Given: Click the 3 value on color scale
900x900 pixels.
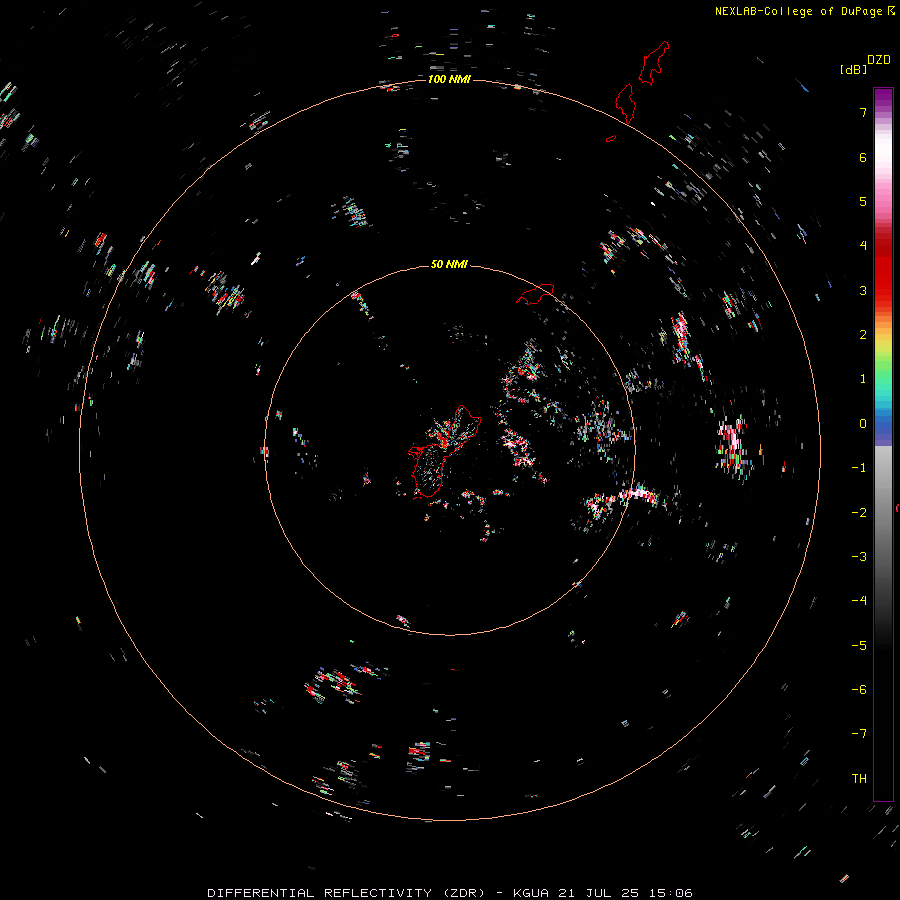Looking at the screenshot, I should 863,290.
